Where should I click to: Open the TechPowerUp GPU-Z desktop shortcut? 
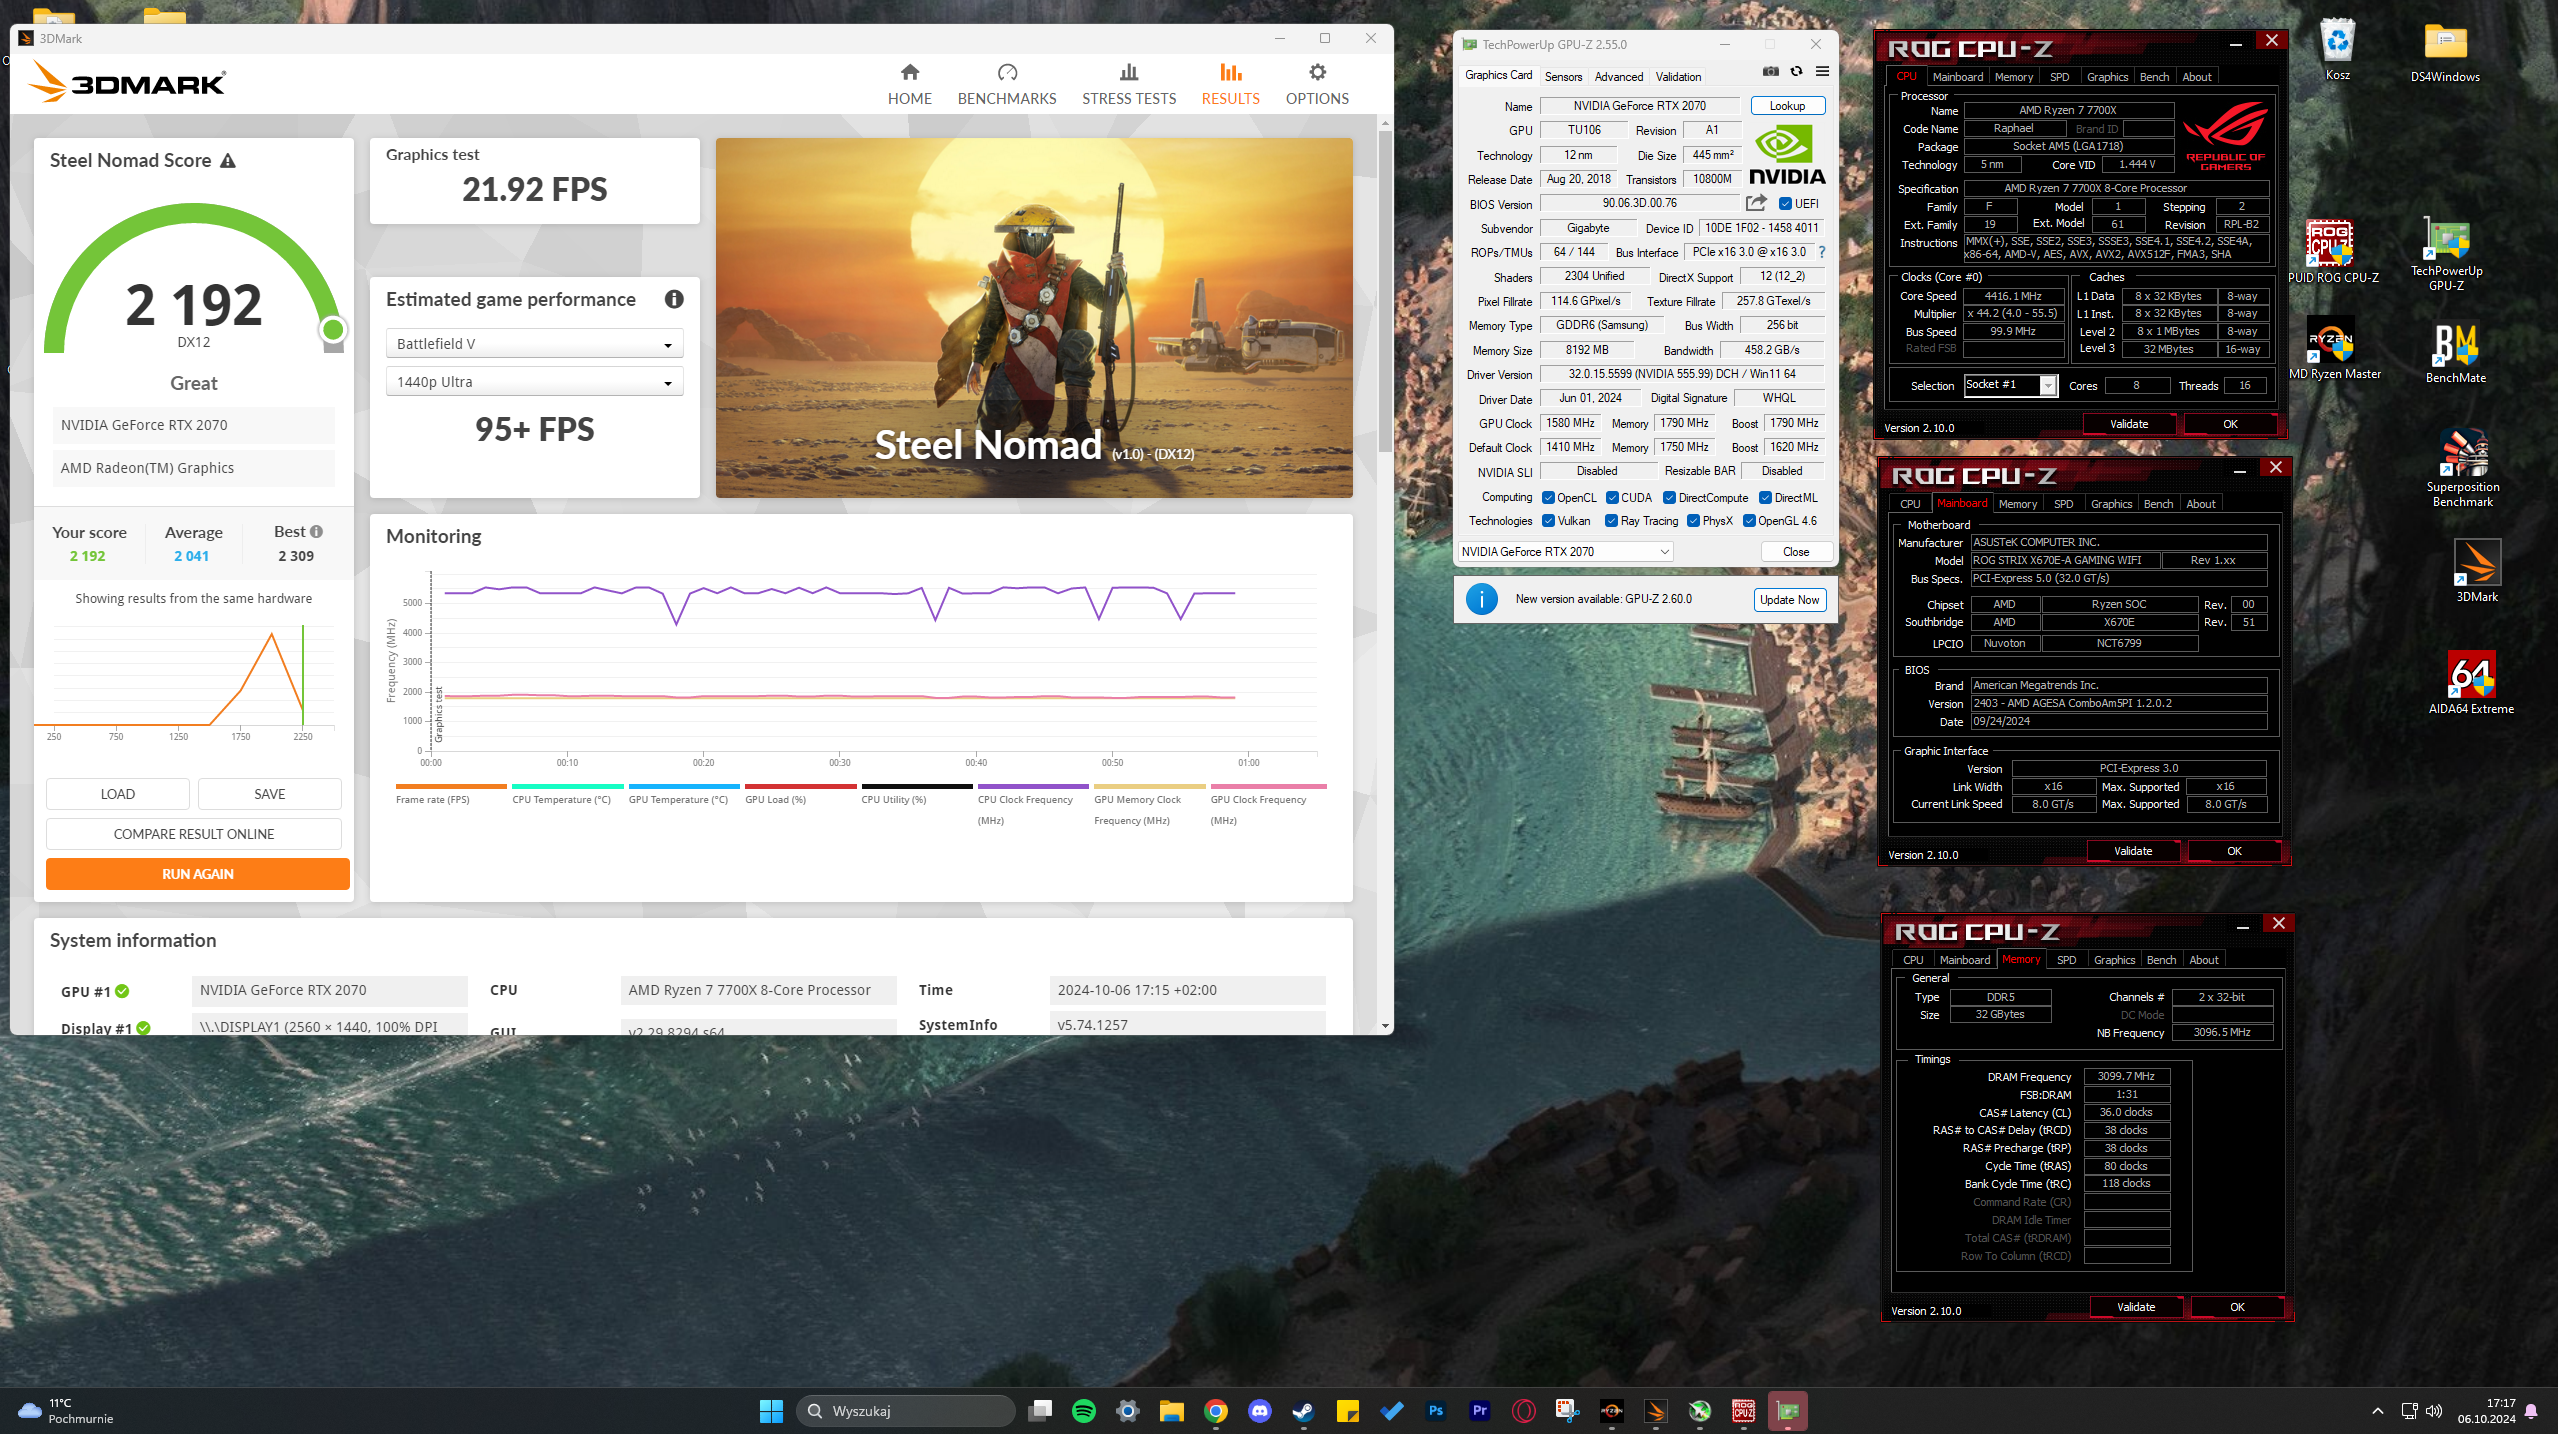[x=2446, y=255]
